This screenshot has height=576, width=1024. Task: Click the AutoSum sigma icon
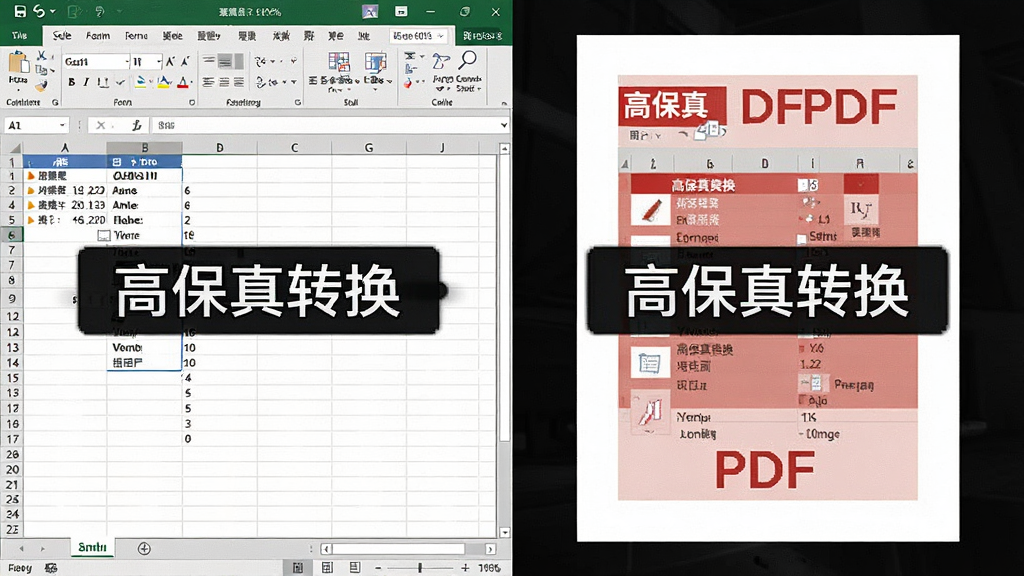(409, 56)
